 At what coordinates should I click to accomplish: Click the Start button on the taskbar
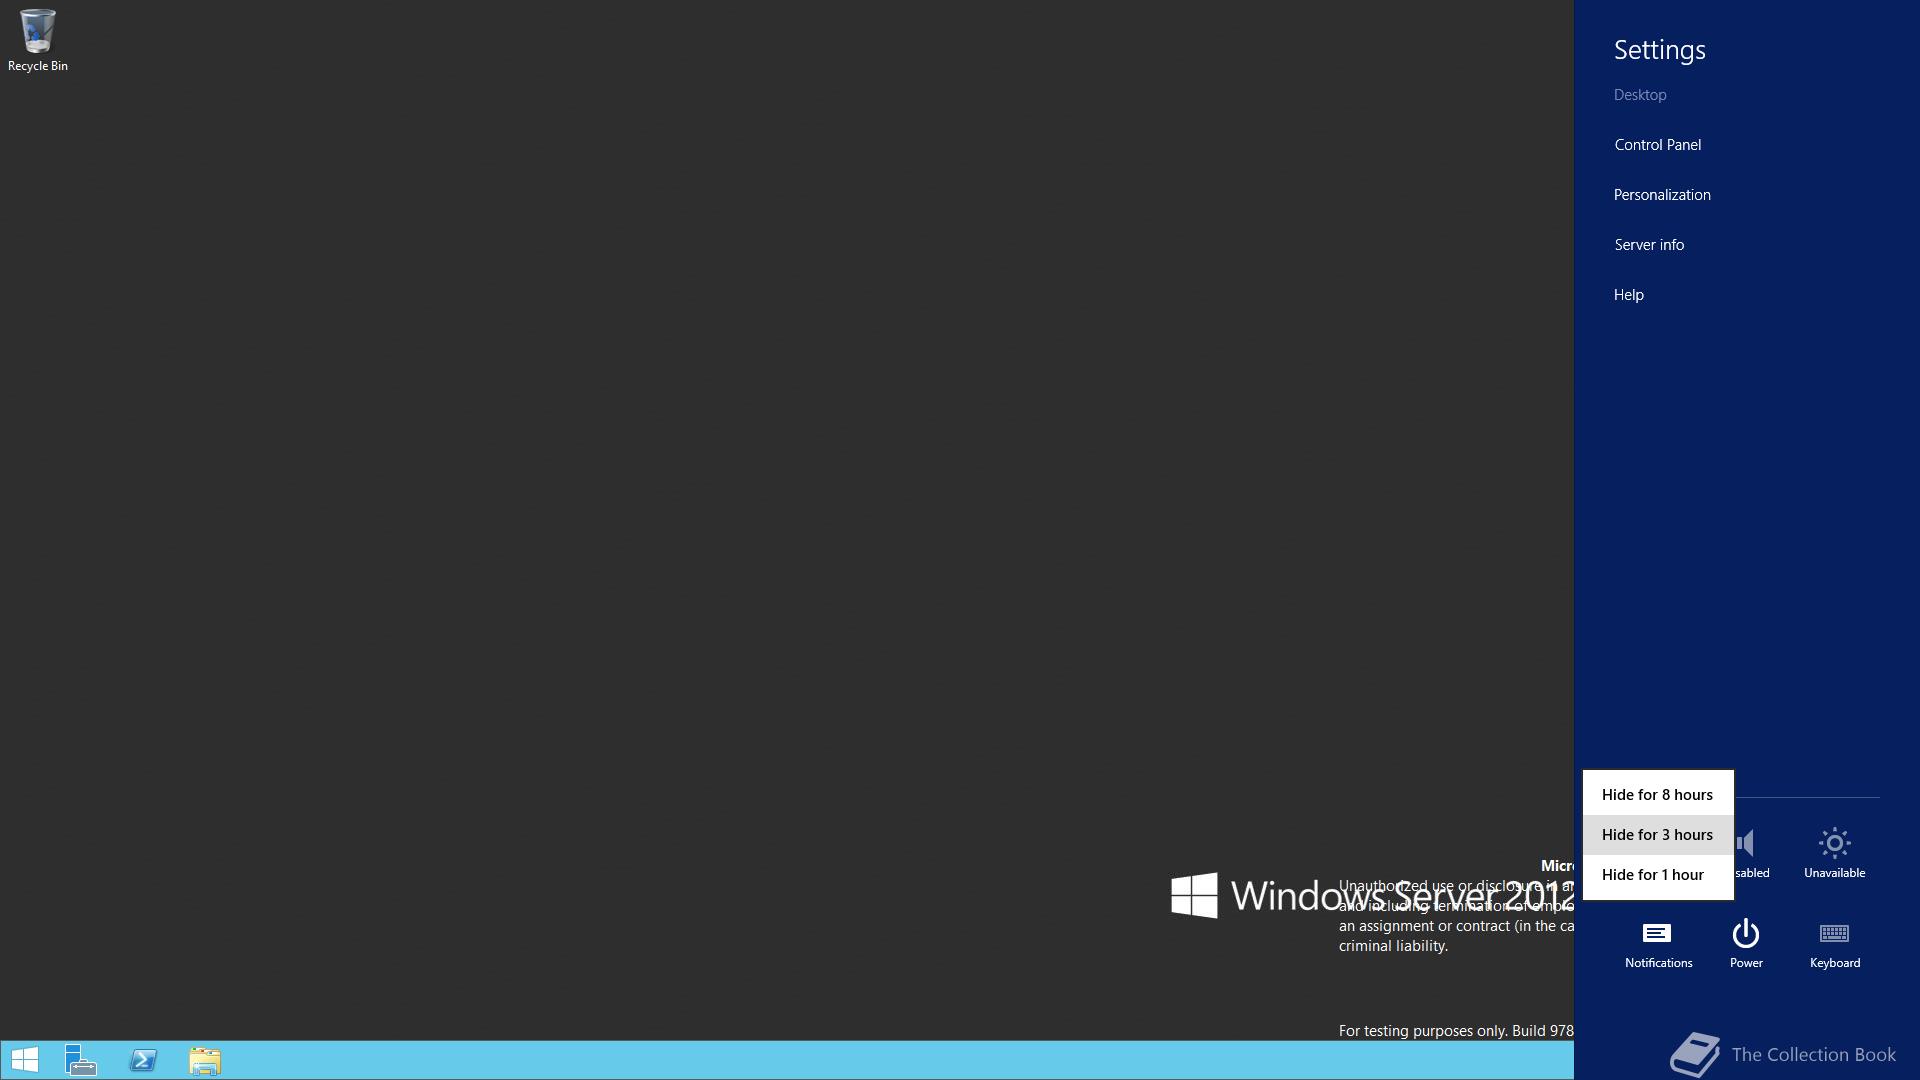pyautogui.click(x=24, y=1060)
